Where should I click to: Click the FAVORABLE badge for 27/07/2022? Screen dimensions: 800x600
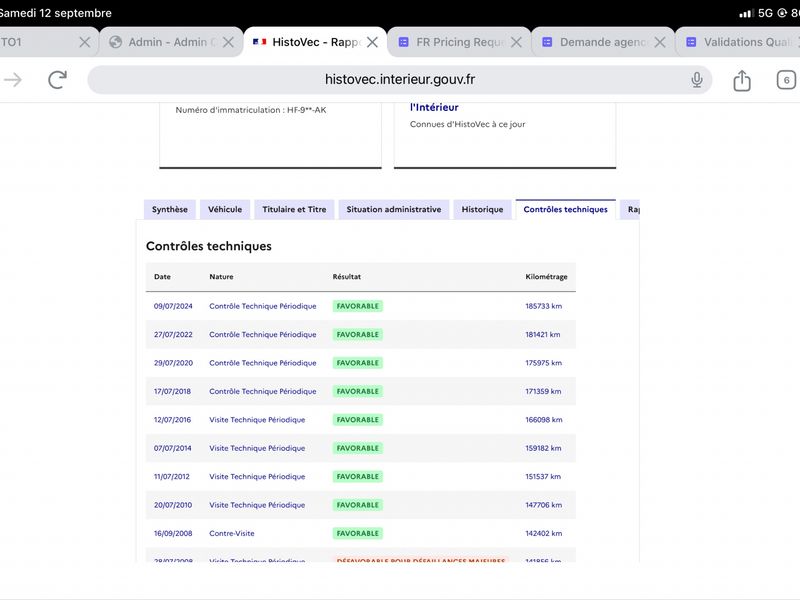(x=358, y=335)
